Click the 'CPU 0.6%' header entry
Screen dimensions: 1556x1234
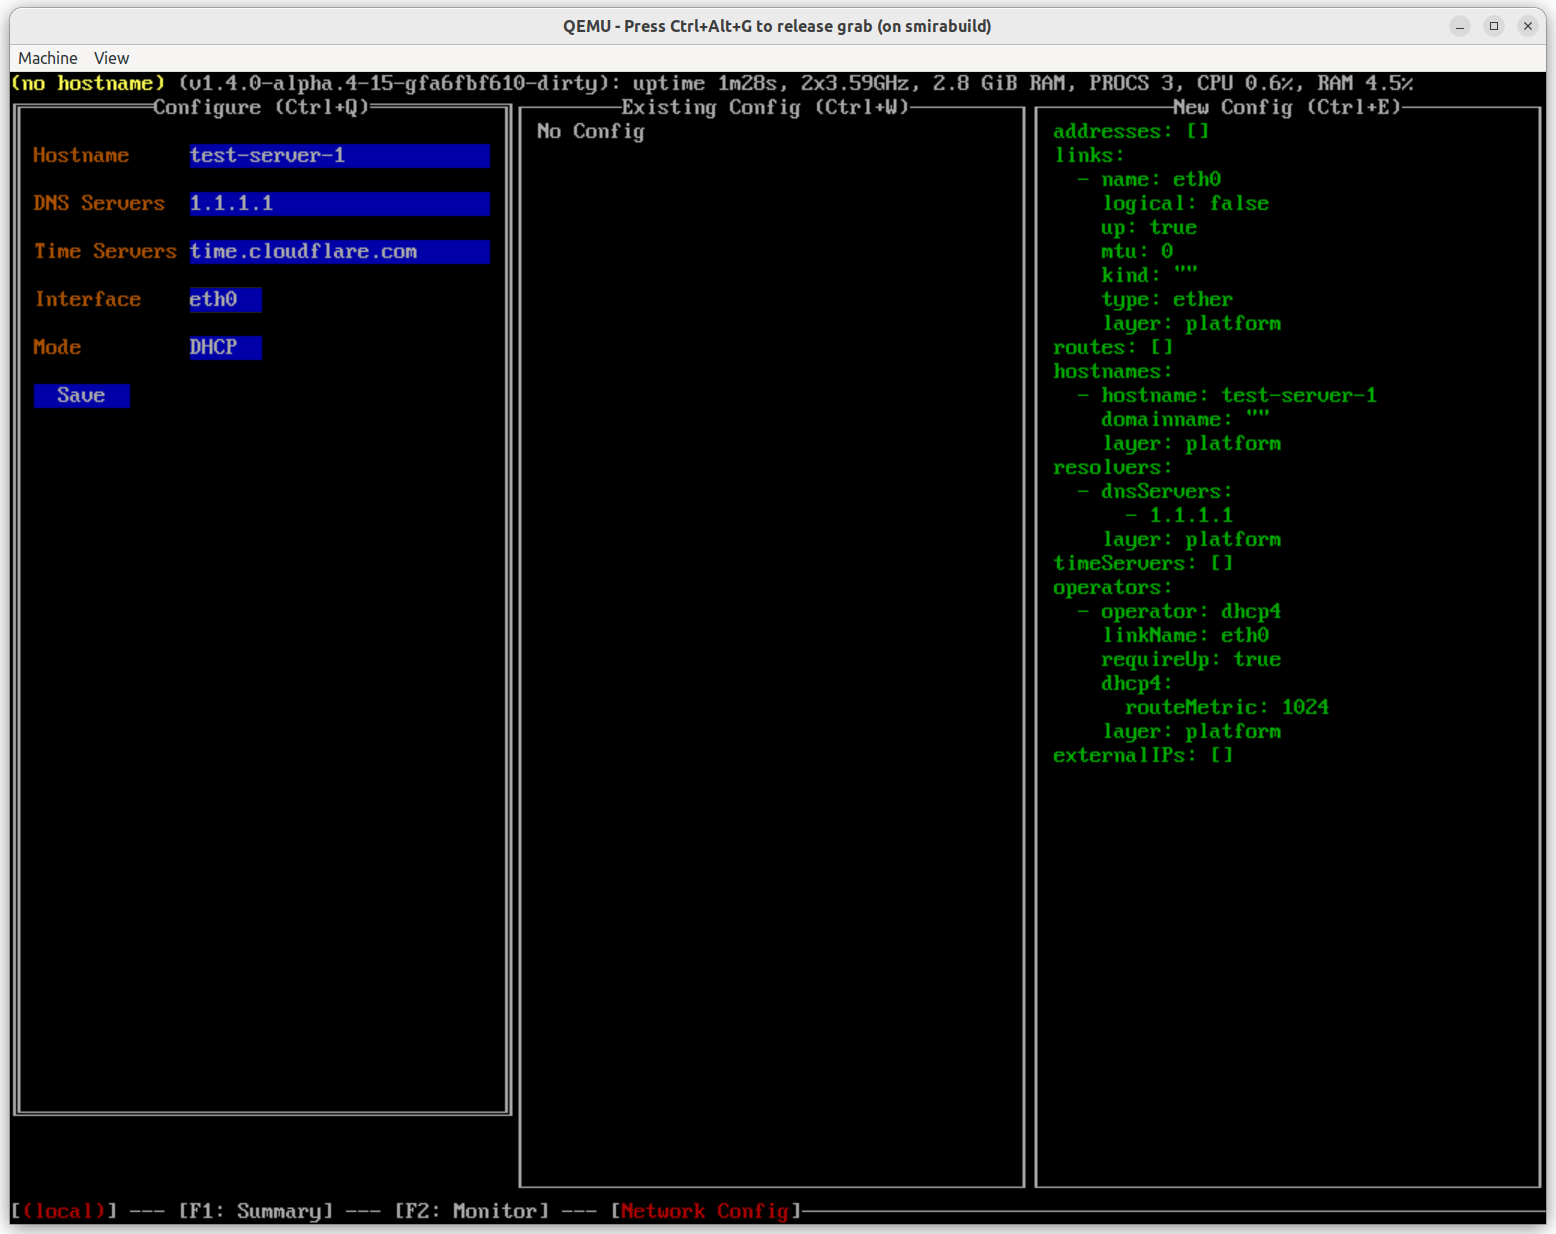point(1245,83)
